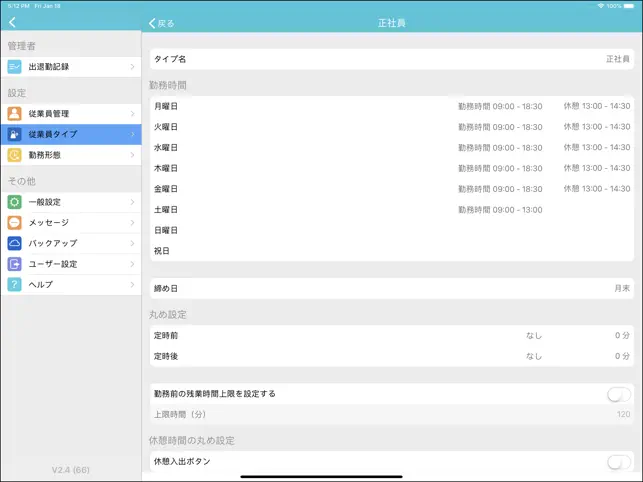This screenshot has width=643, height=482.
Task: Select the 水曜日 row label
Action: point(166,147)
